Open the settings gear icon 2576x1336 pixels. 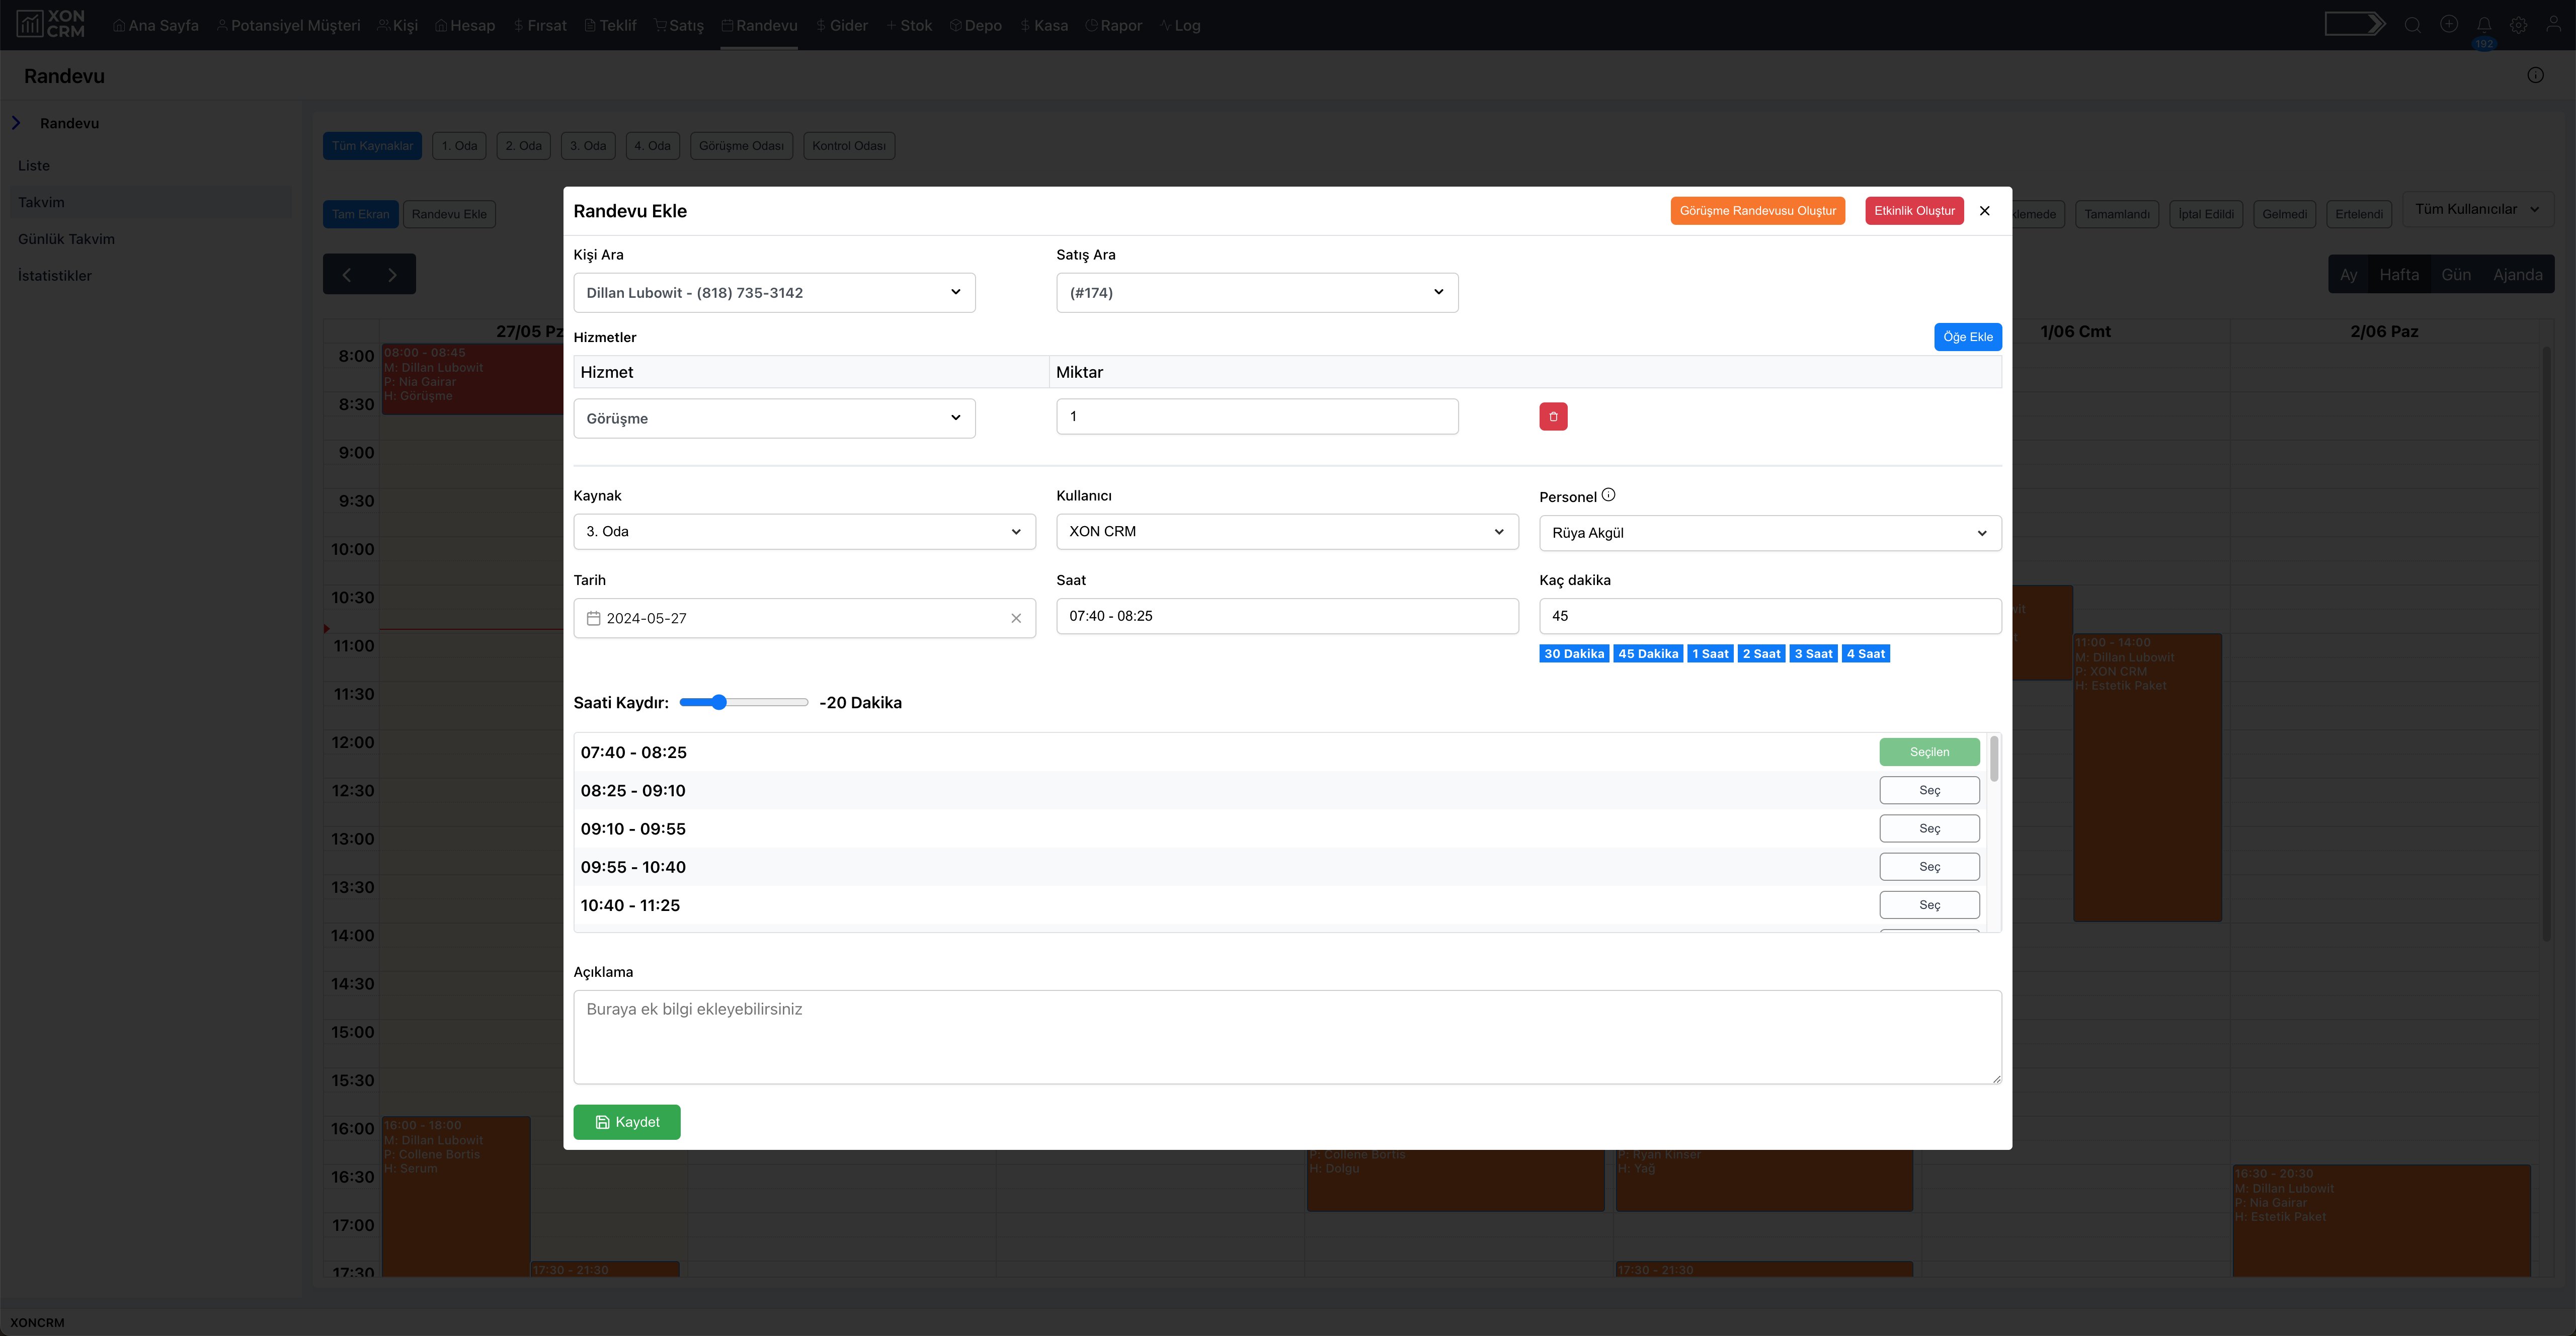[2519, 25]
